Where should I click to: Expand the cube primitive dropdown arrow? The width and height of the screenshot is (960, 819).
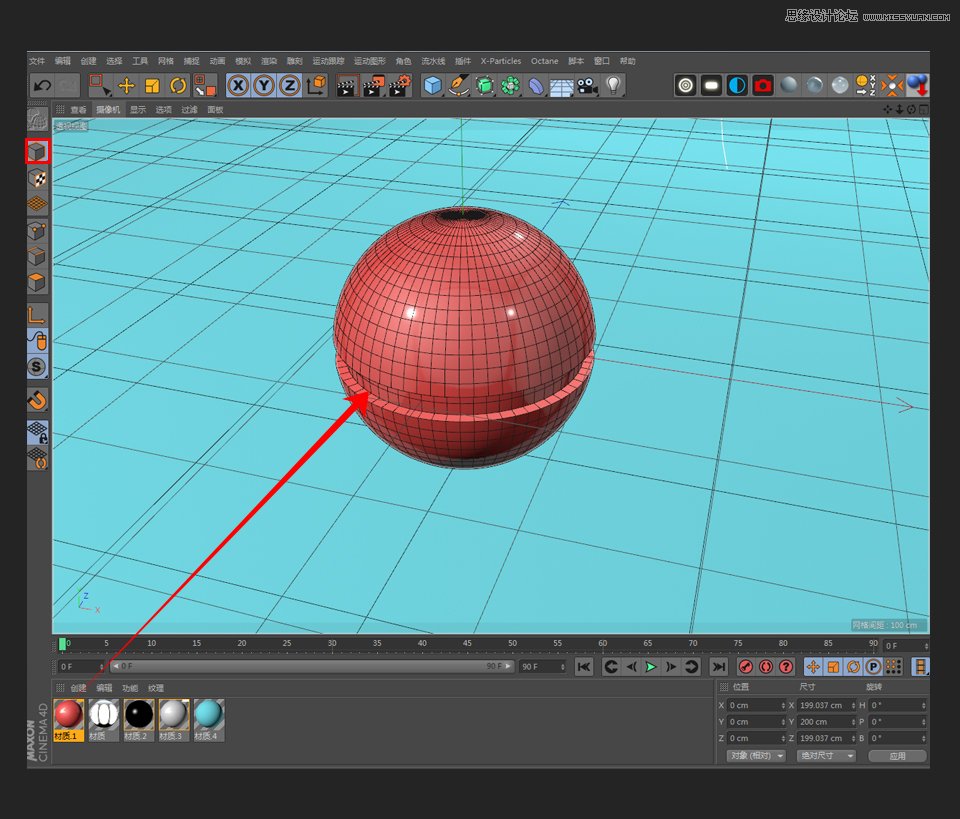pyautogui.click(x=444, y=96)
